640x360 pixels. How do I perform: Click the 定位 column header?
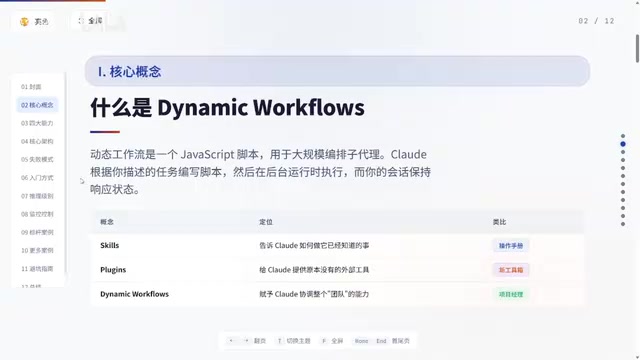(x=266, y=222)
